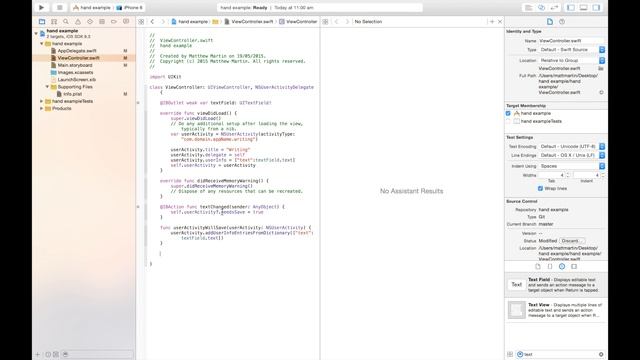Open the Line Endings dropdown
640x360 pixels.
pos(572,156)
